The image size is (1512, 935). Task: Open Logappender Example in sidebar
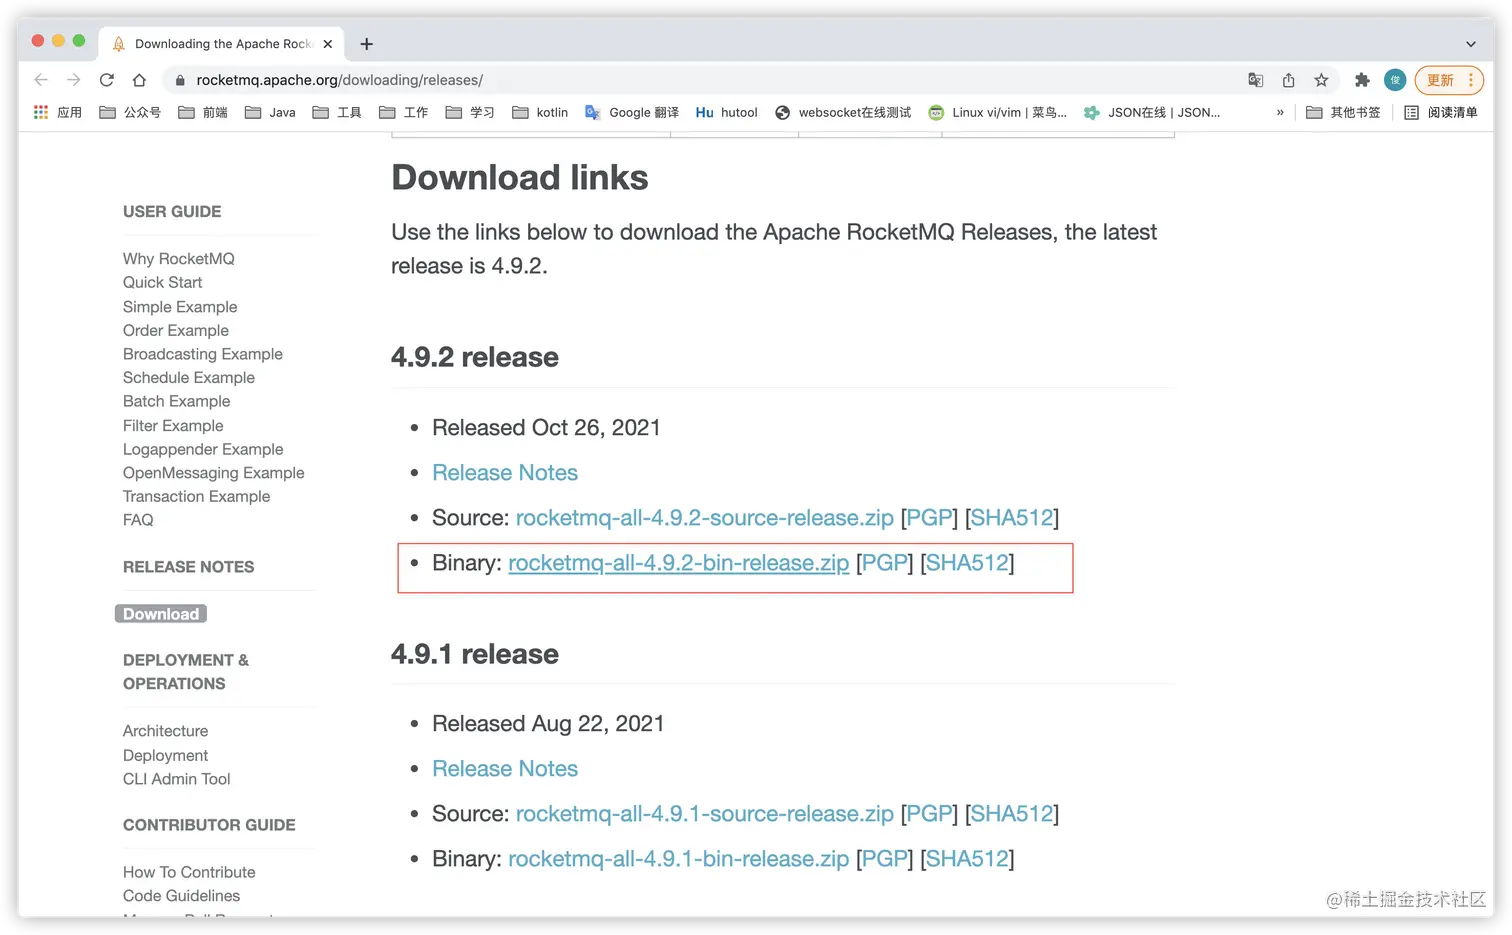[203, 450]
